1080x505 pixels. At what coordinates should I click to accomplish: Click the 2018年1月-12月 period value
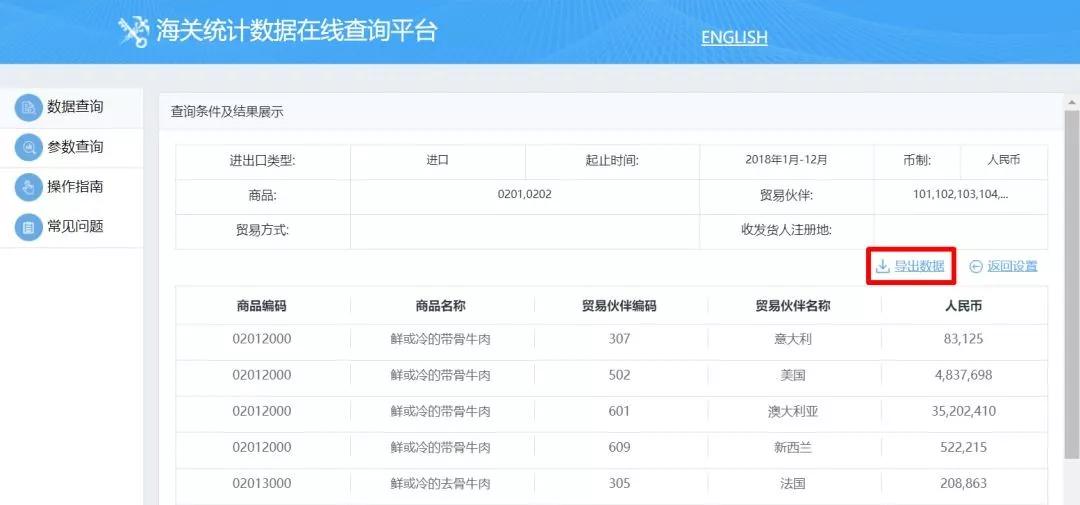tap(786, 160)
